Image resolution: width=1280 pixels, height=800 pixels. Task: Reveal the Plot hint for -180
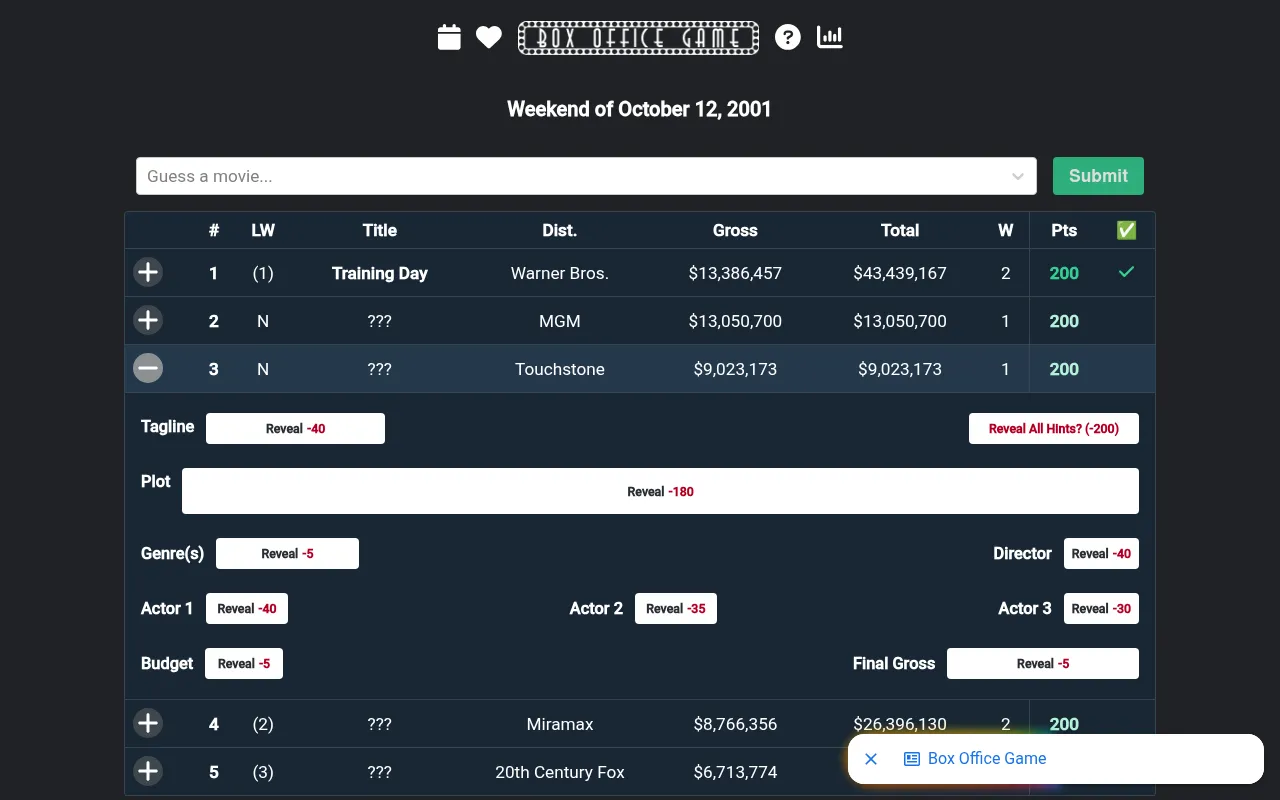[x=660, y=491]
